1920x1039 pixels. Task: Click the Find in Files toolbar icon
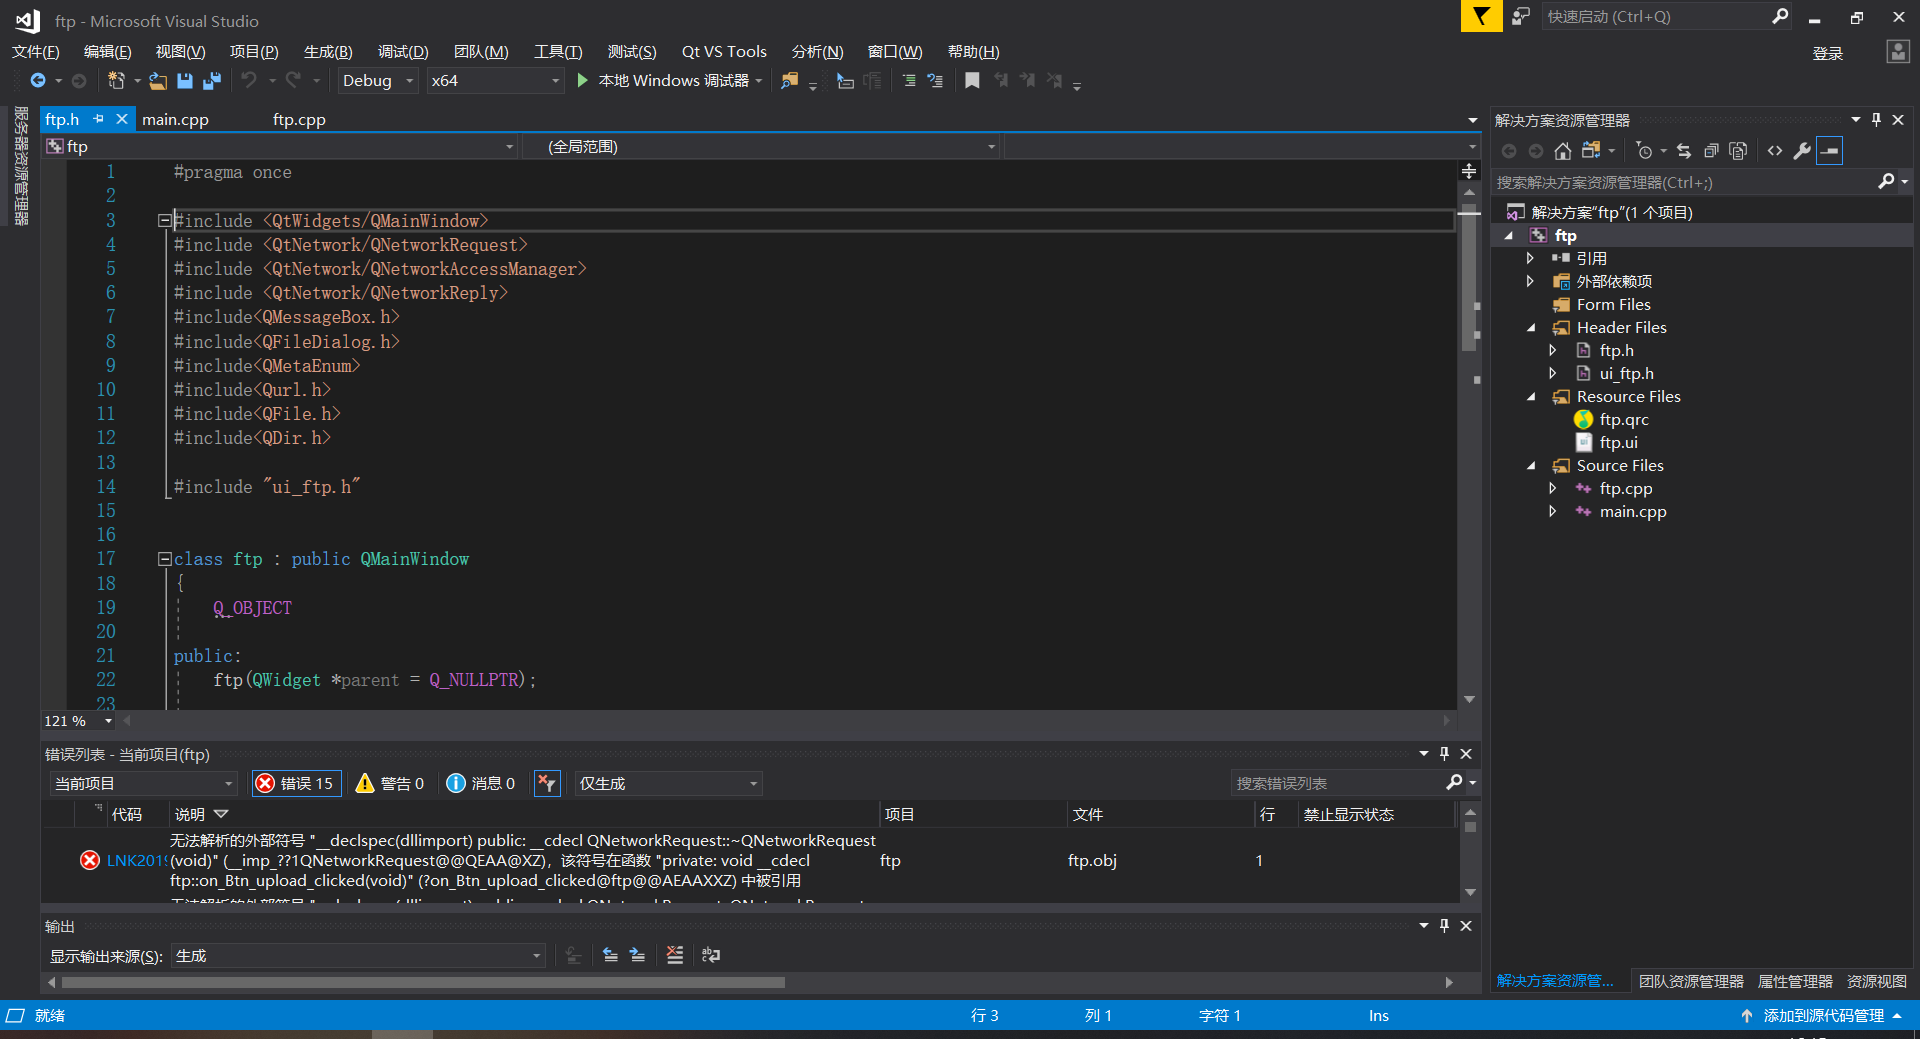tap(790, 80)
